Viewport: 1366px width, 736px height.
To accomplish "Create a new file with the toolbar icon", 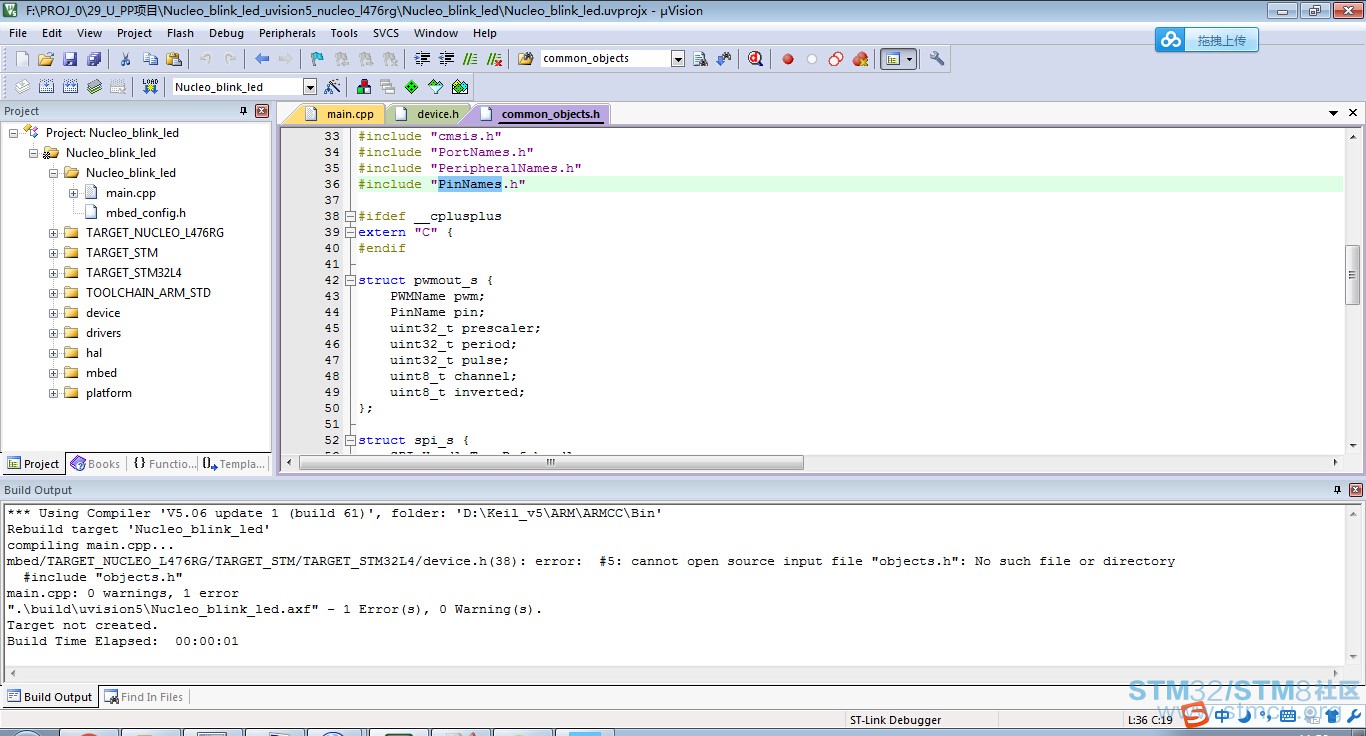I will [x=22, y=59].
